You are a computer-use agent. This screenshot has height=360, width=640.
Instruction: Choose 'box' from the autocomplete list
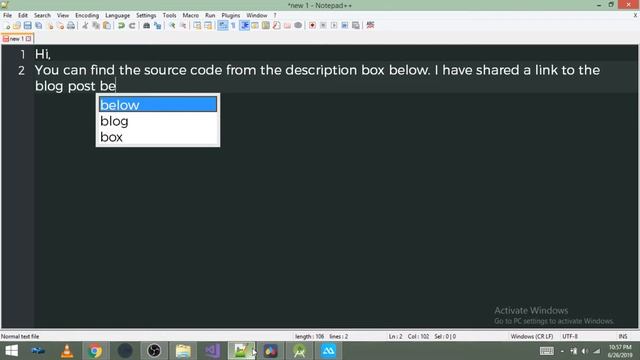coord(158,137)
